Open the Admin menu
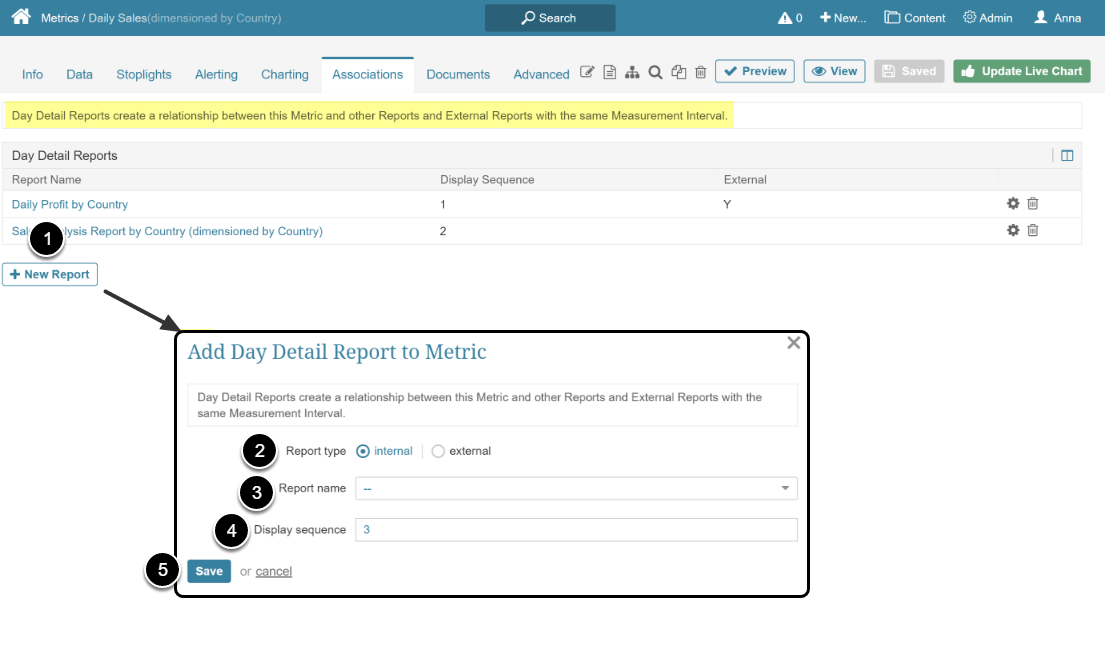 tap(987, 17)
